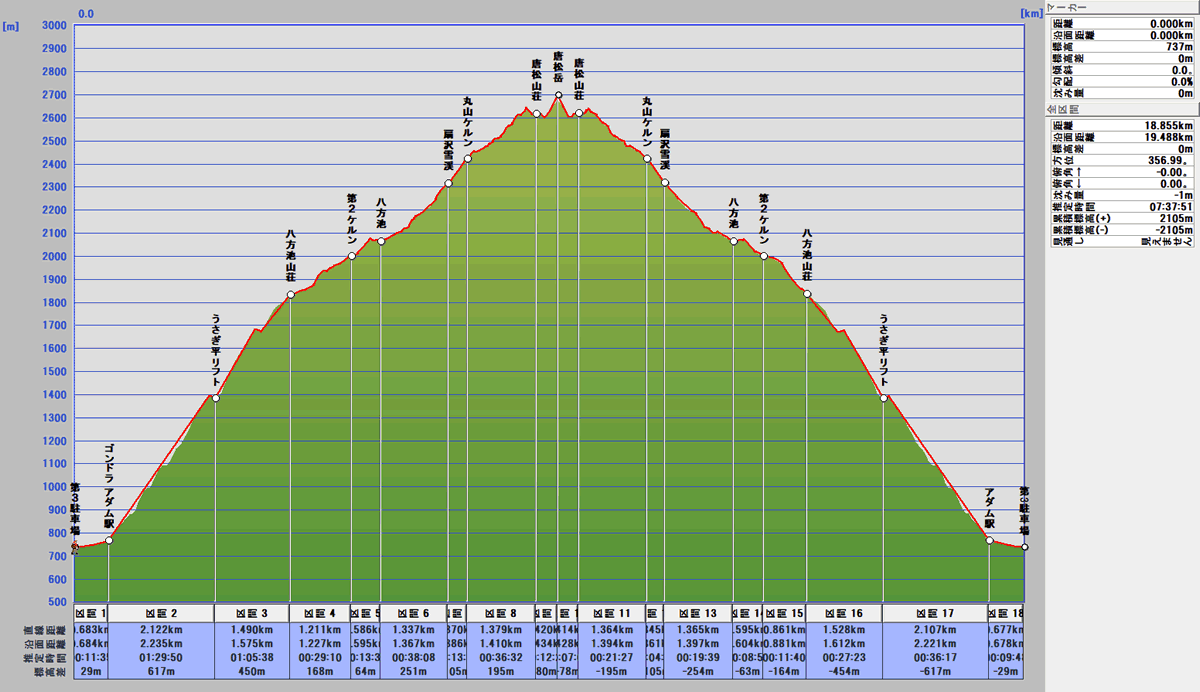Select the -617m elevation difference cell
This screenshot has height=692, width=1200.
point(935,672)
